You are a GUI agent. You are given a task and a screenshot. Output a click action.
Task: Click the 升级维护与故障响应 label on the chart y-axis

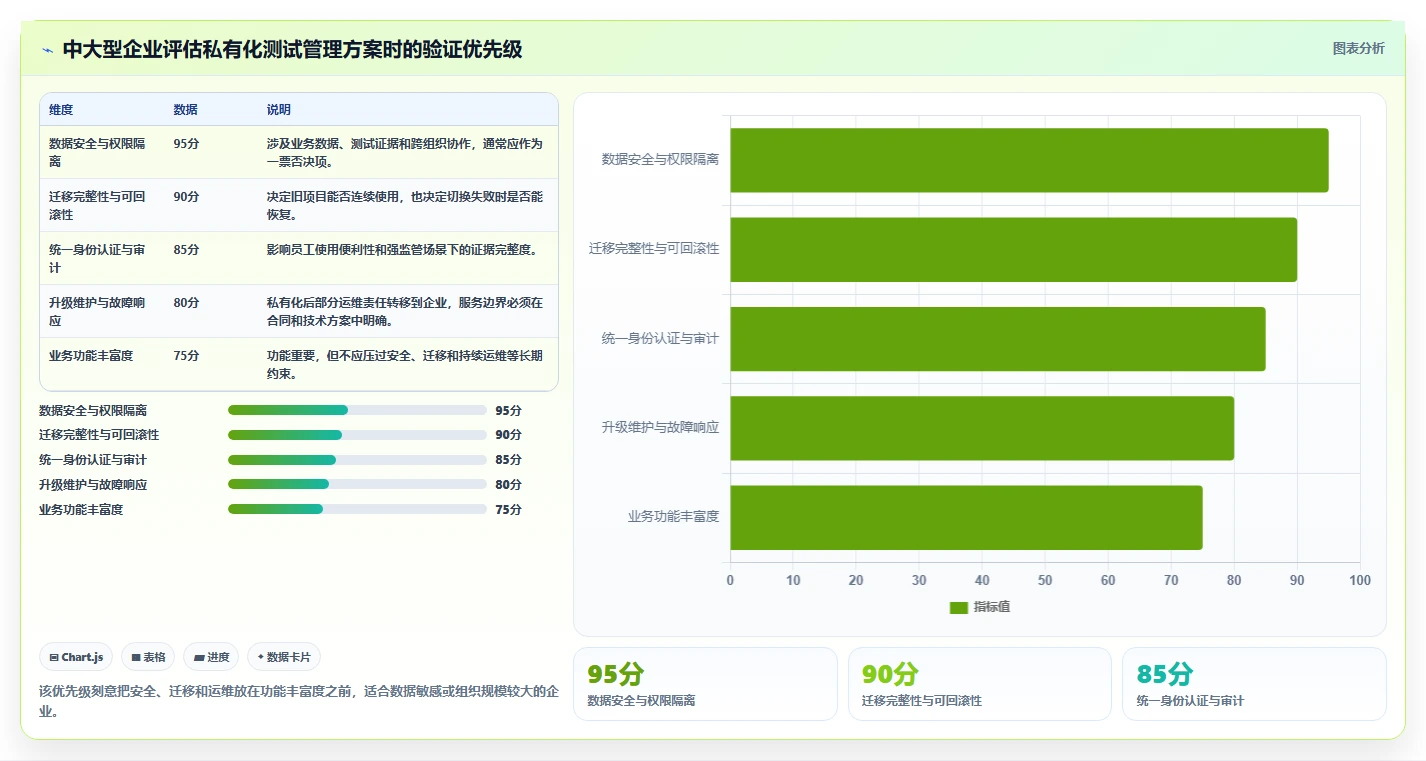[x=660, y=428]
